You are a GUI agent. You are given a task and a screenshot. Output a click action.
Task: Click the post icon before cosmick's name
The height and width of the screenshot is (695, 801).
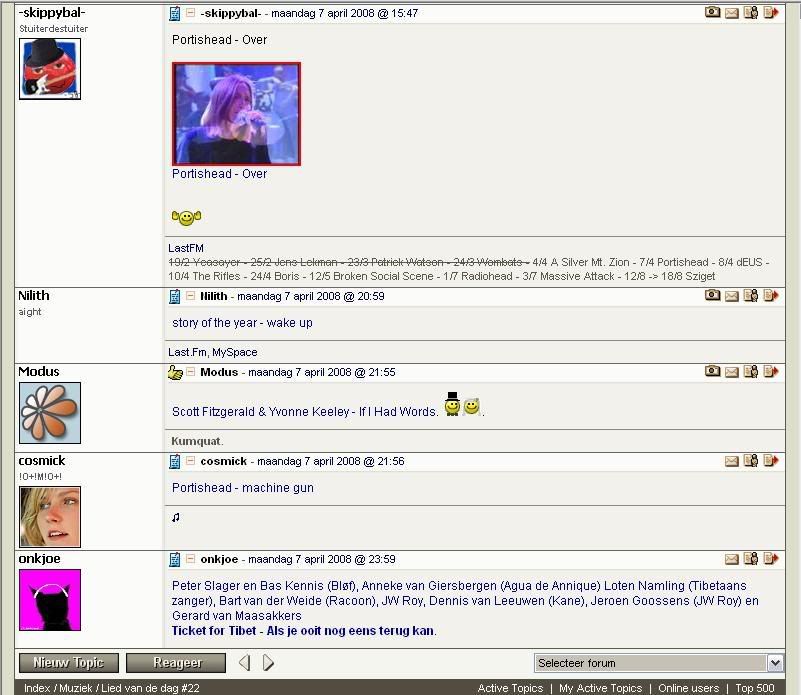tap(175, 461)
